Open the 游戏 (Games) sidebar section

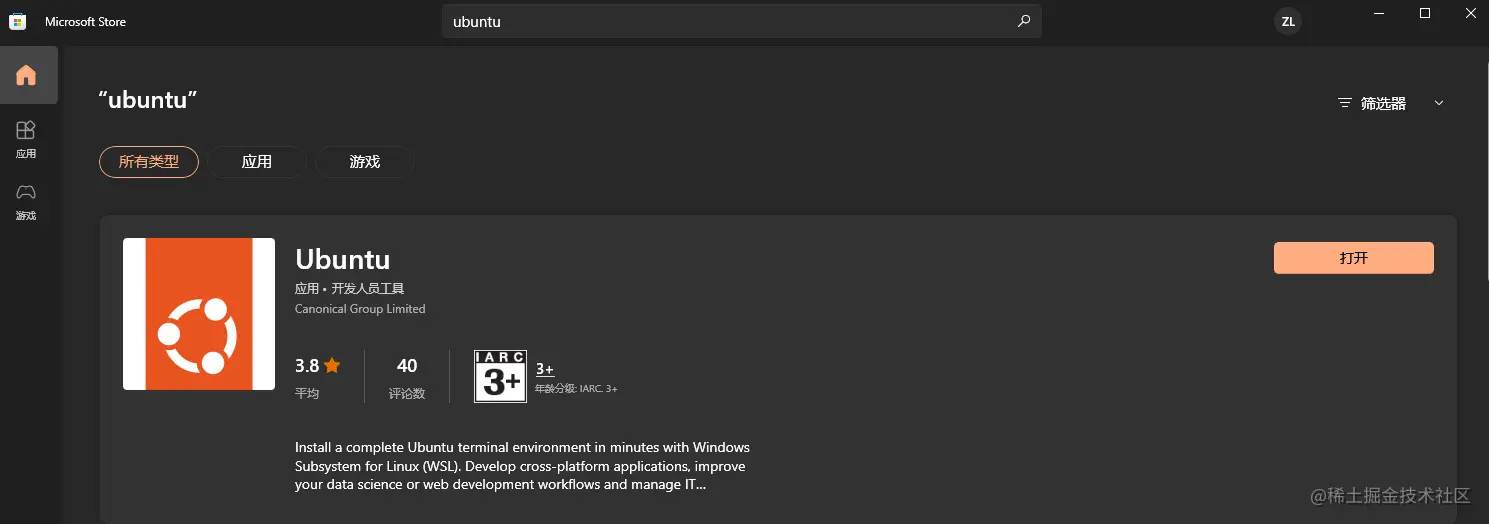click(26, 201)
